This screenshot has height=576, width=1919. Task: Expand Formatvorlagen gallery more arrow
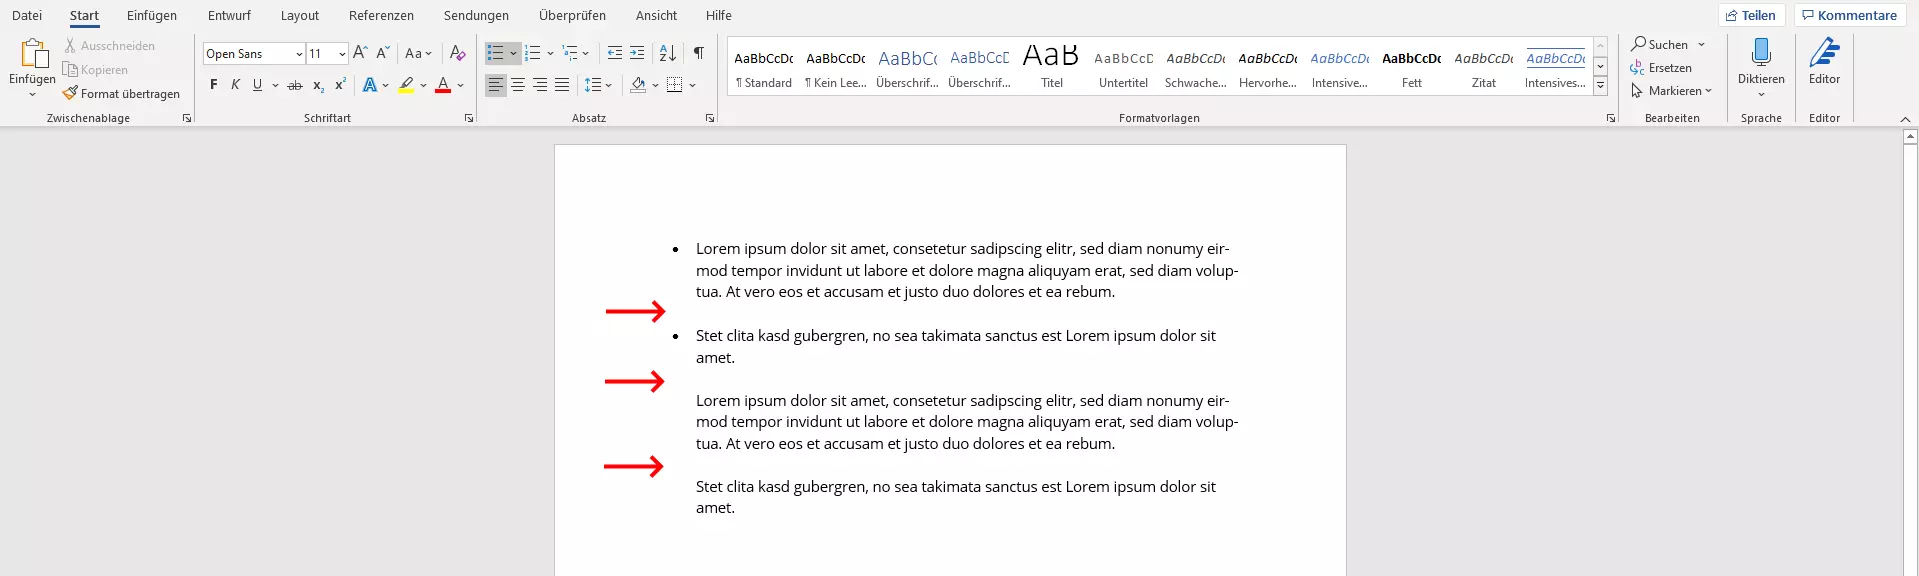(x=1600, y=86)
